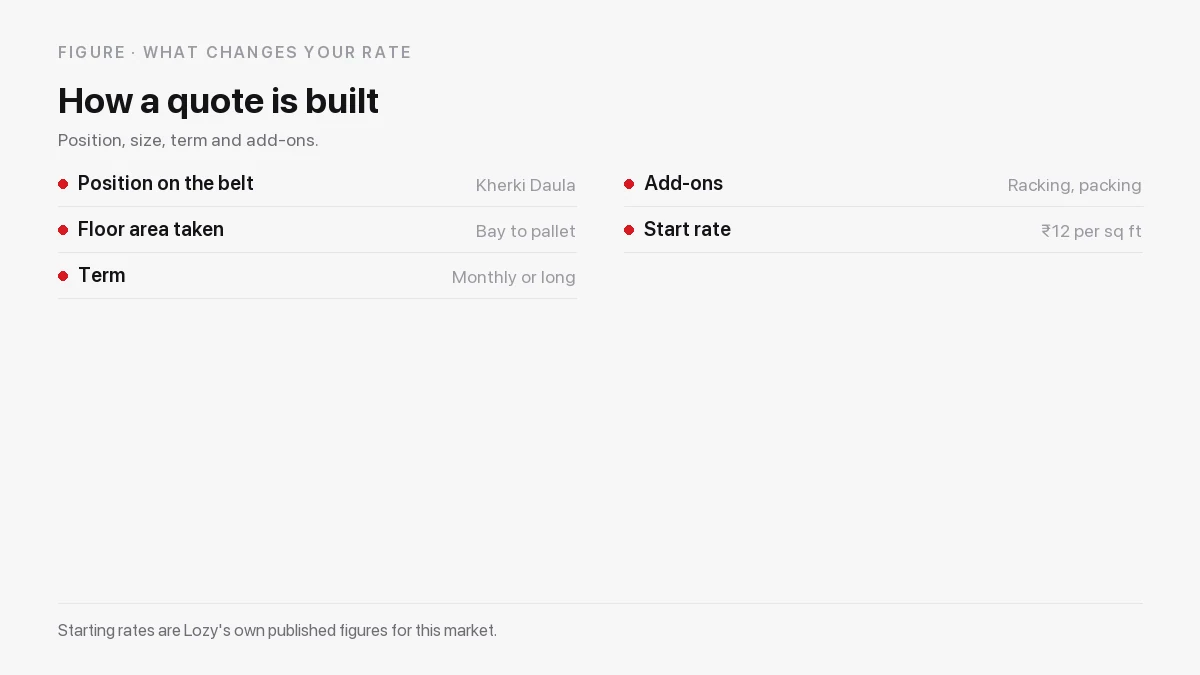Viewport: 1200px width, 675px height.
Task: Click the Add-ons row label
Action: (683, 183)
